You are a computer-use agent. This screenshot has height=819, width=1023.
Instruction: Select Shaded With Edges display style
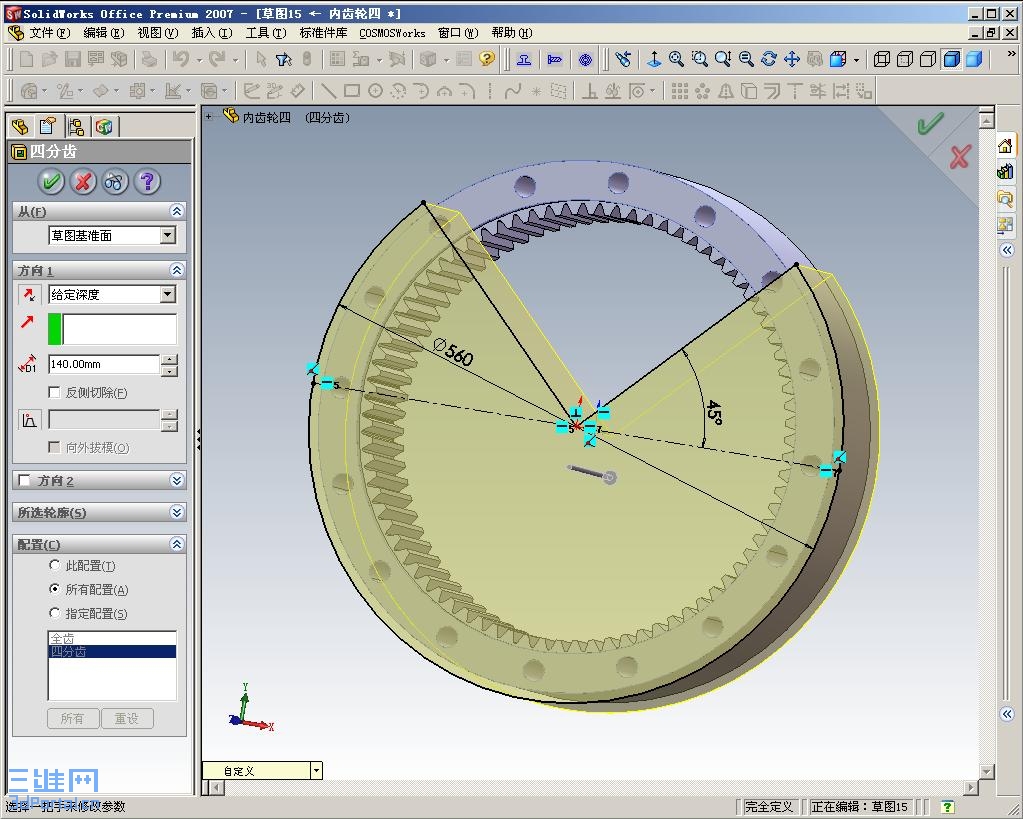coord(951,59)
